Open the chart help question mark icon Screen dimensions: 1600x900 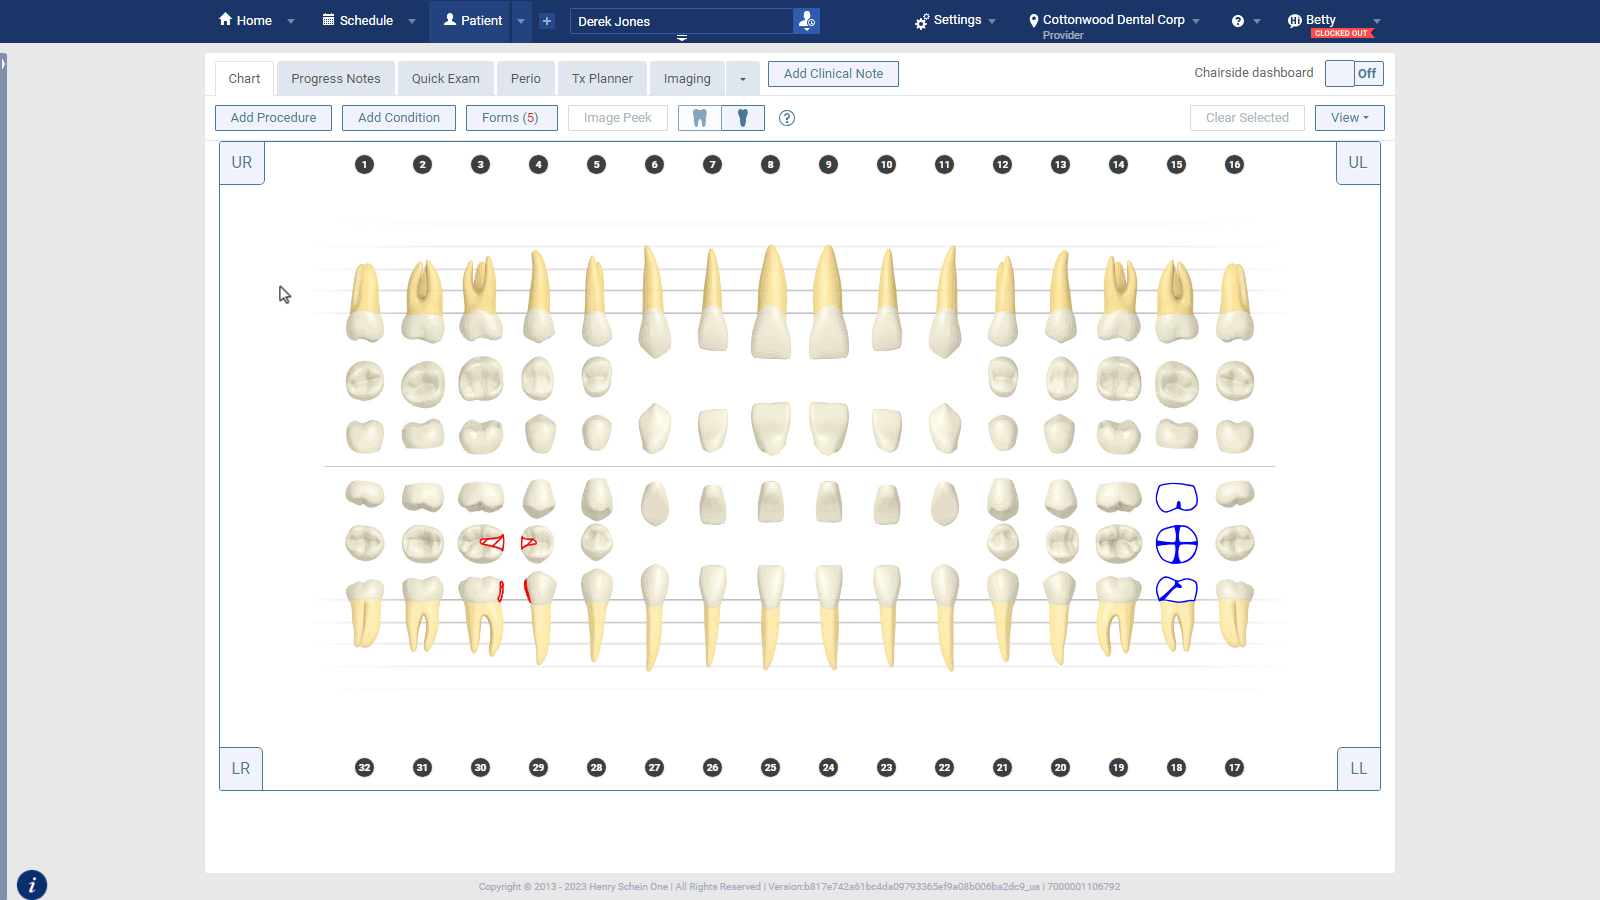pyautogui.click(x=787, y=118)
